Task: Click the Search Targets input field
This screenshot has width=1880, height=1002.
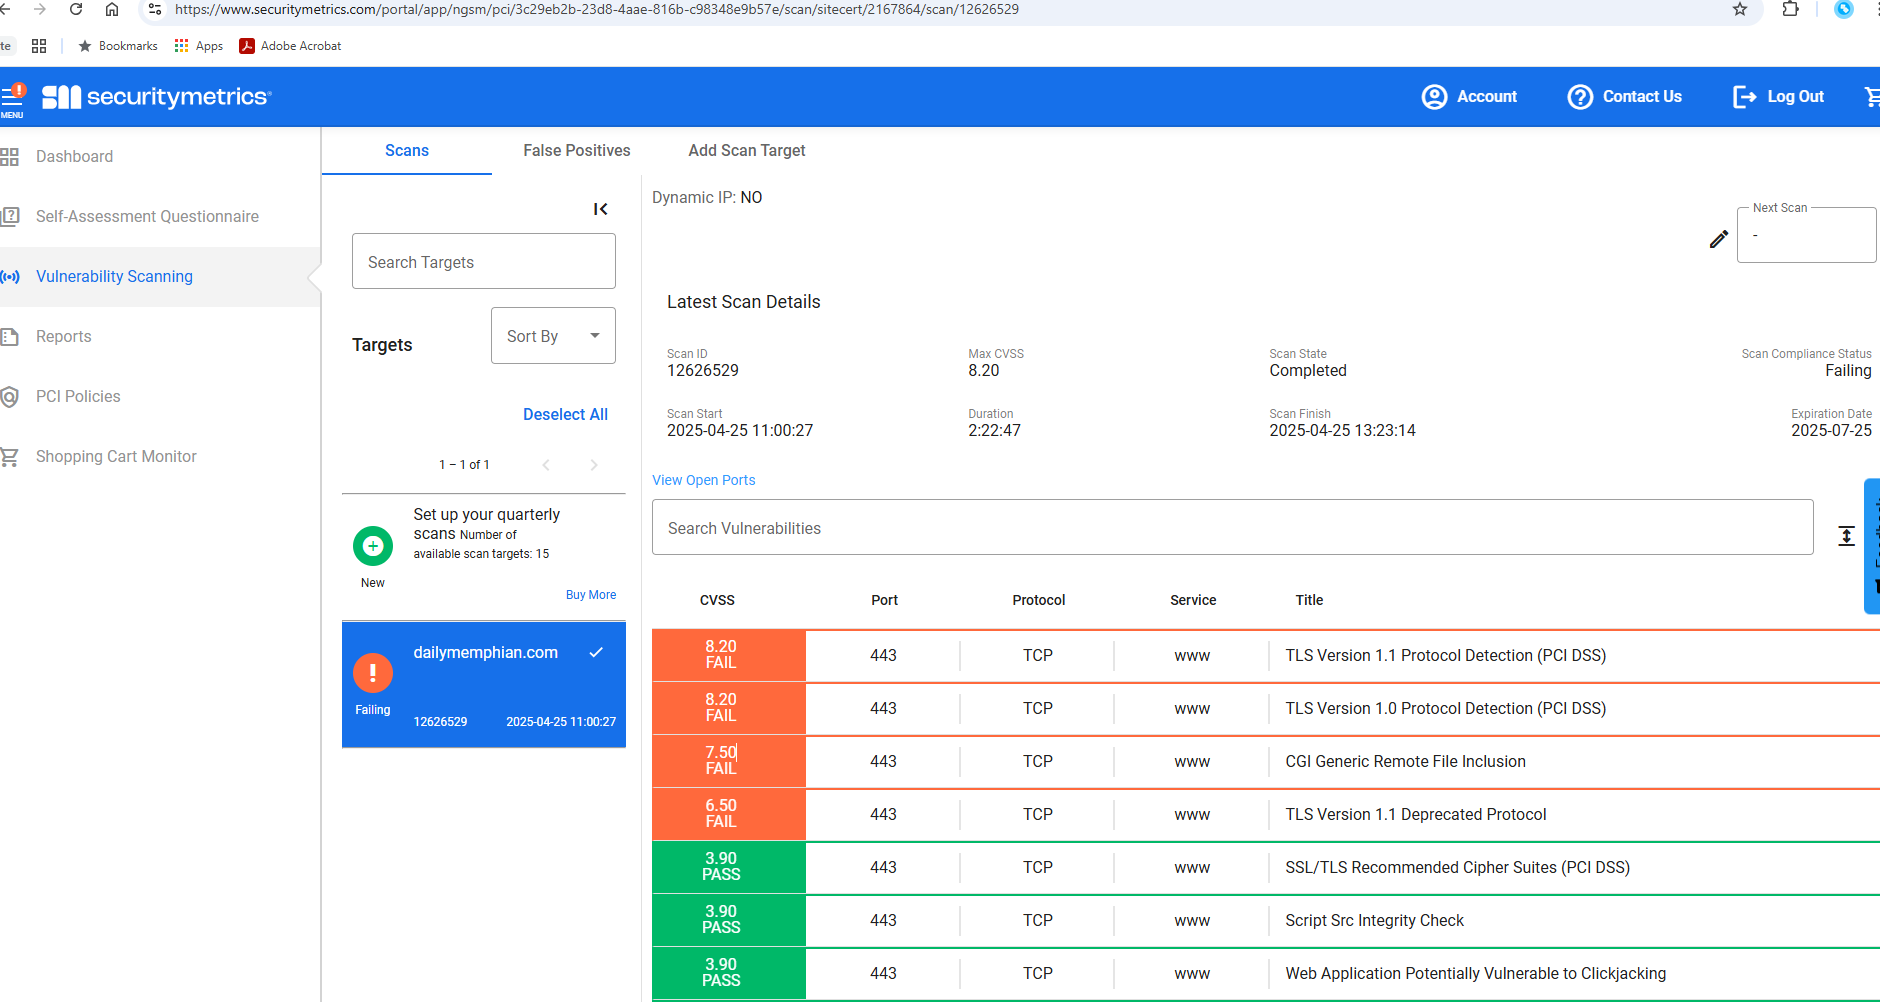Action: (x=484, y=262)
